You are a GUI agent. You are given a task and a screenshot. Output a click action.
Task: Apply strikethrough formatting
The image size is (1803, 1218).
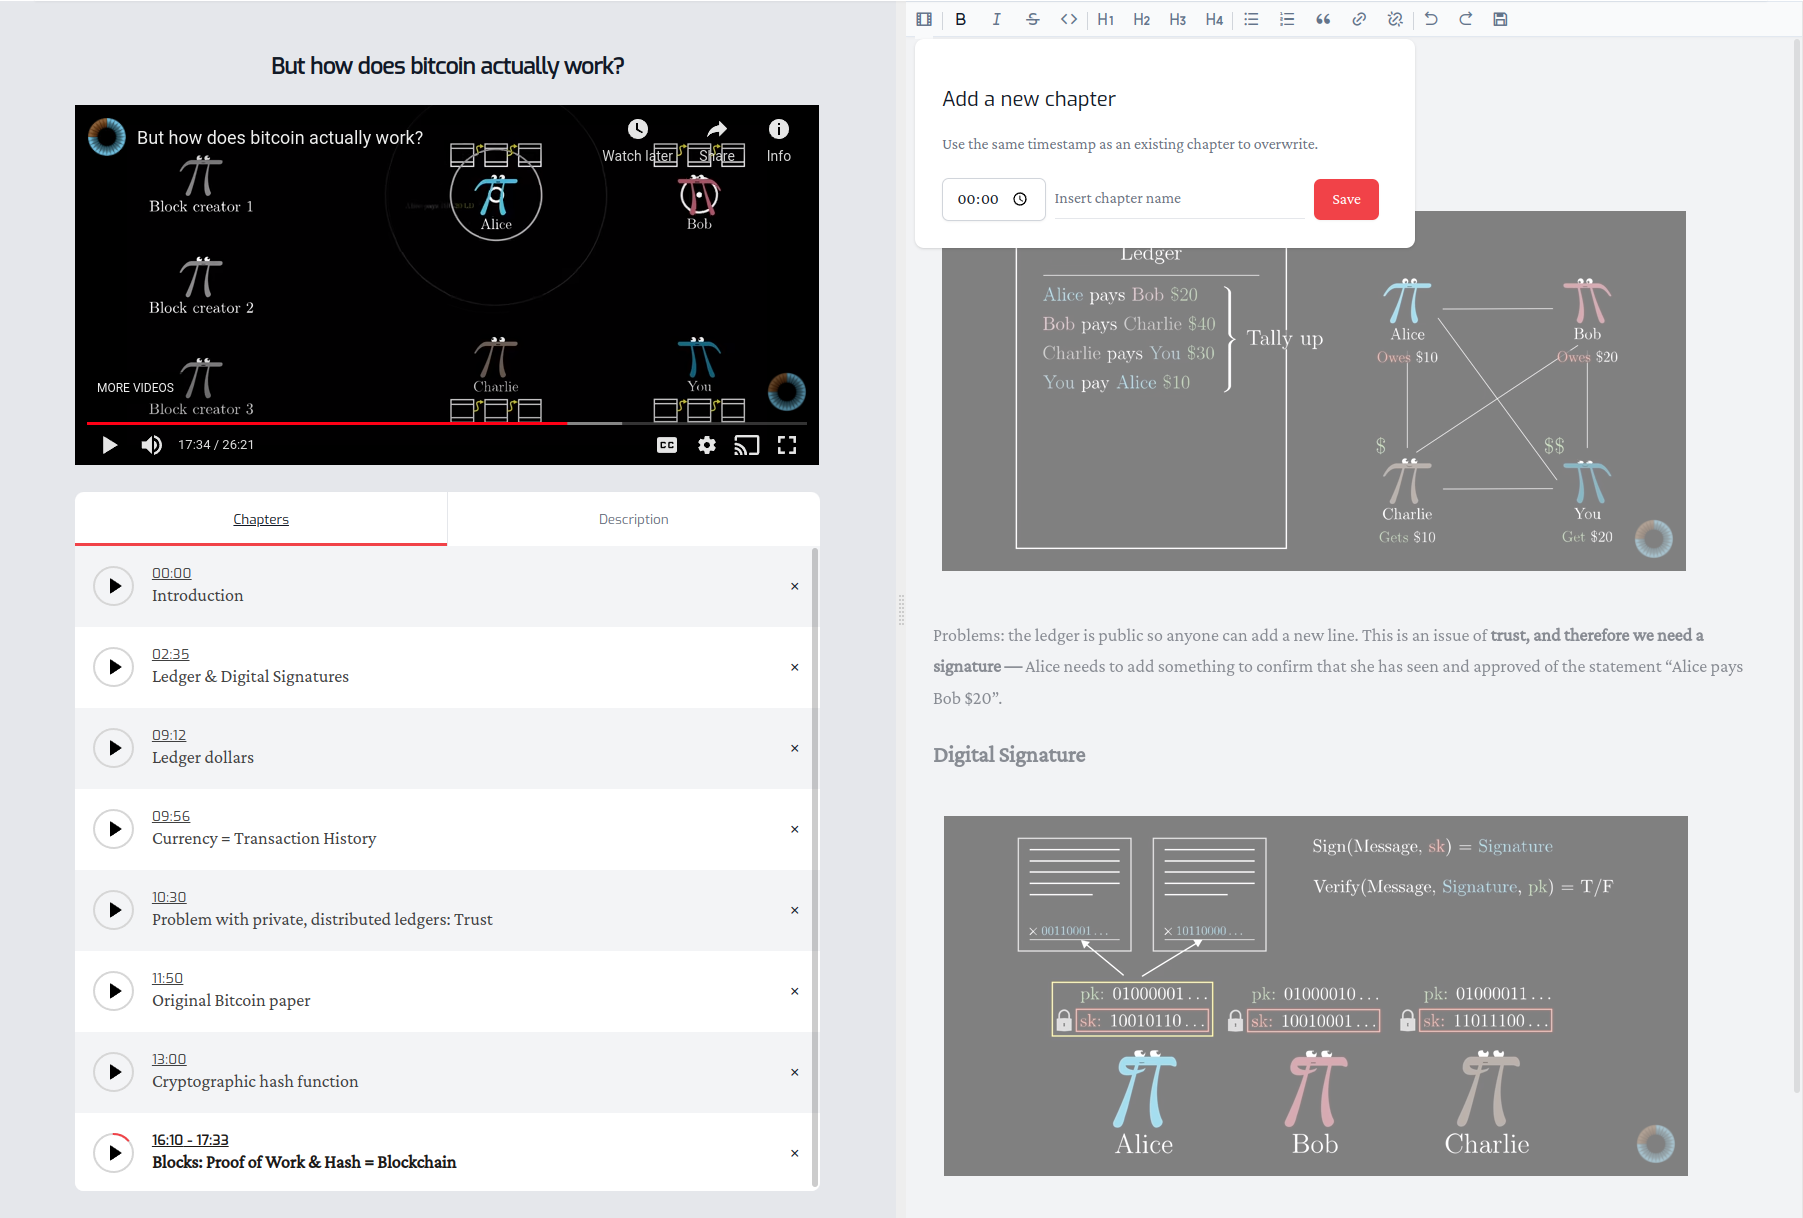1033,19
